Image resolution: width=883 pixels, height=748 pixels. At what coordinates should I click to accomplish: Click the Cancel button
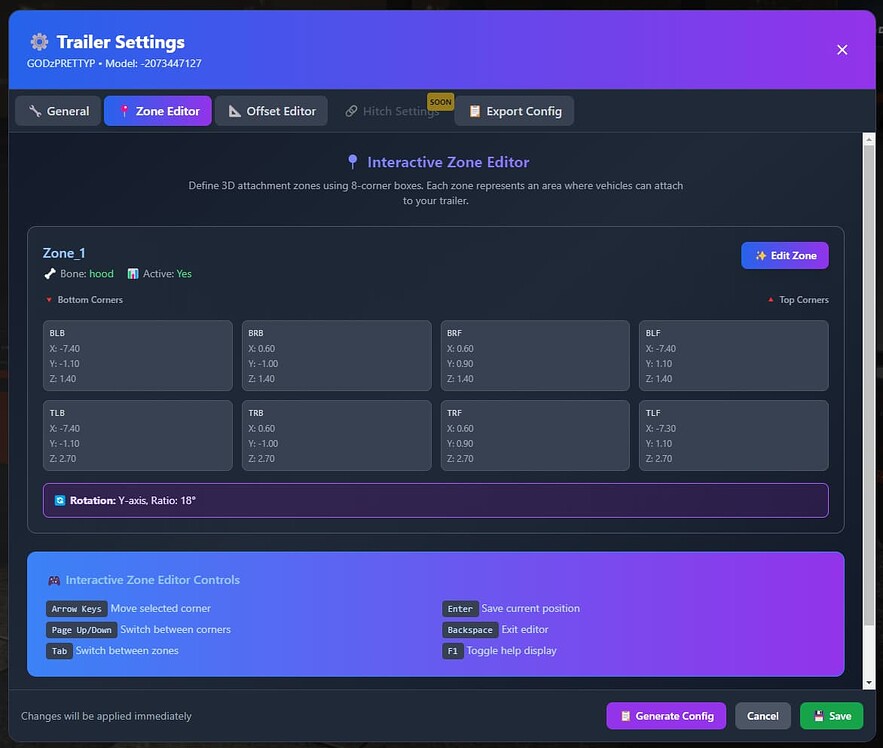[763, 716]
